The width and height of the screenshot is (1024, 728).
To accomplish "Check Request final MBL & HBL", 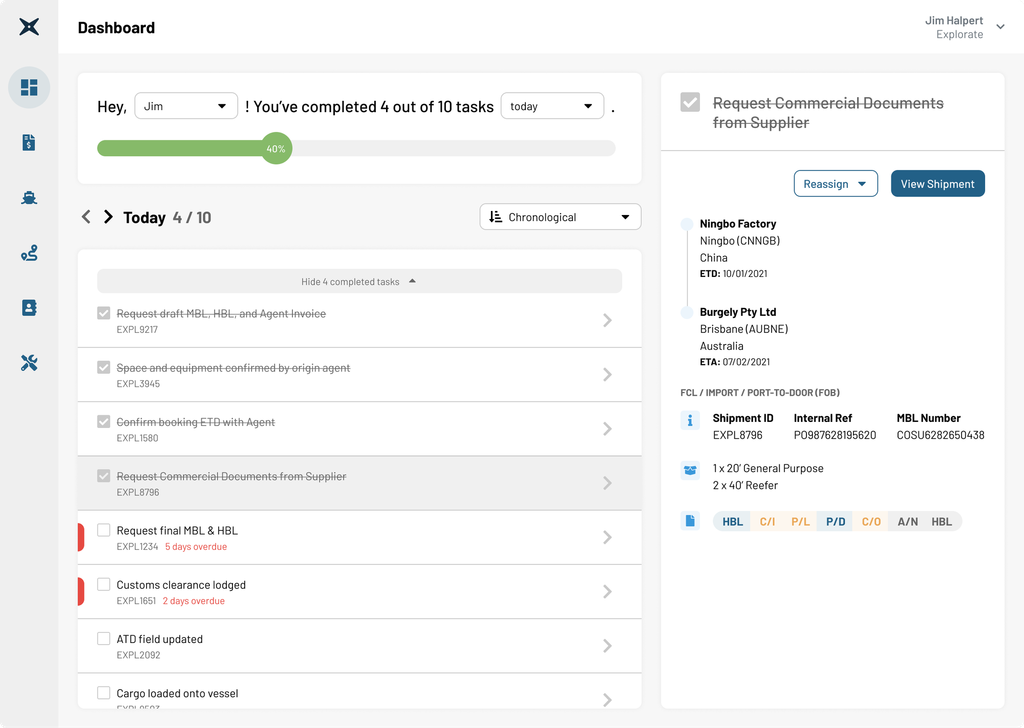I will click(103, 530).
